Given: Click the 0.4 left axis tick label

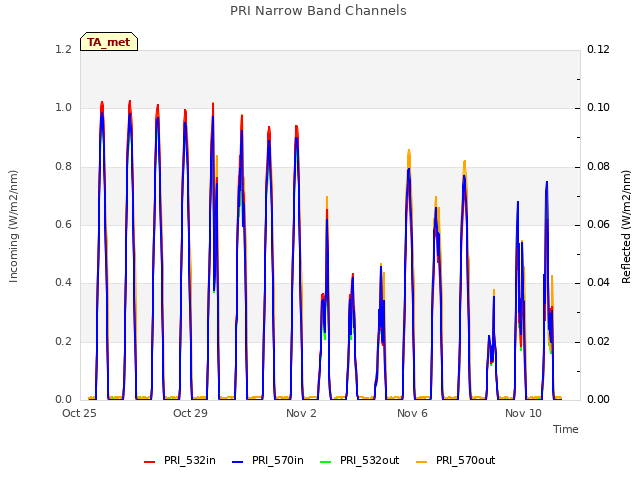Looking at the screenshot, I should point(63,282).
